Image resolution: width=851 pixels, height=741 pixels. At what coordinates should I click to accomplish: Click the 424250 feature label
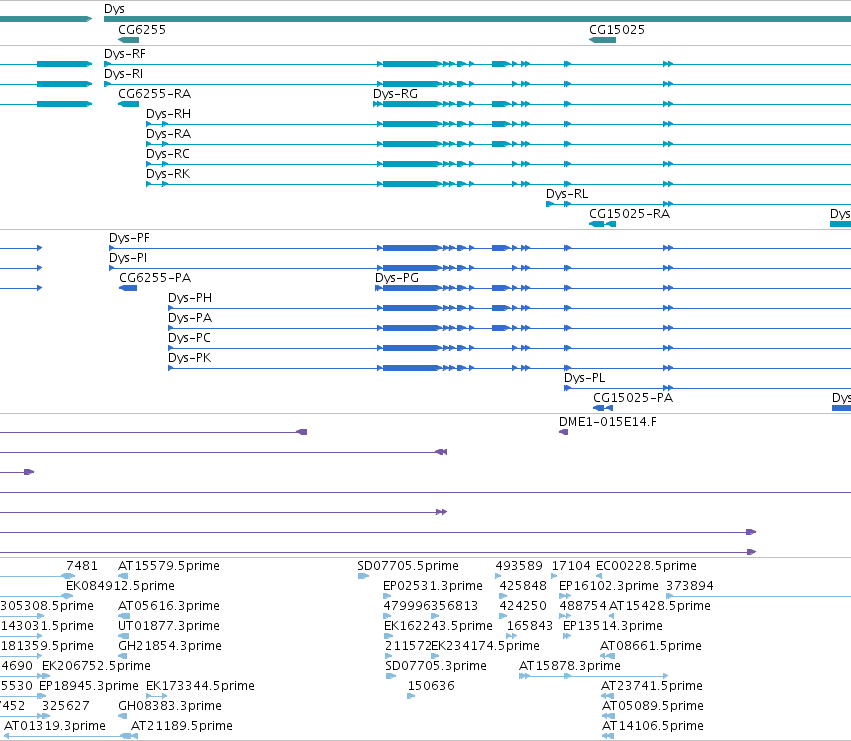pos(523,606)
